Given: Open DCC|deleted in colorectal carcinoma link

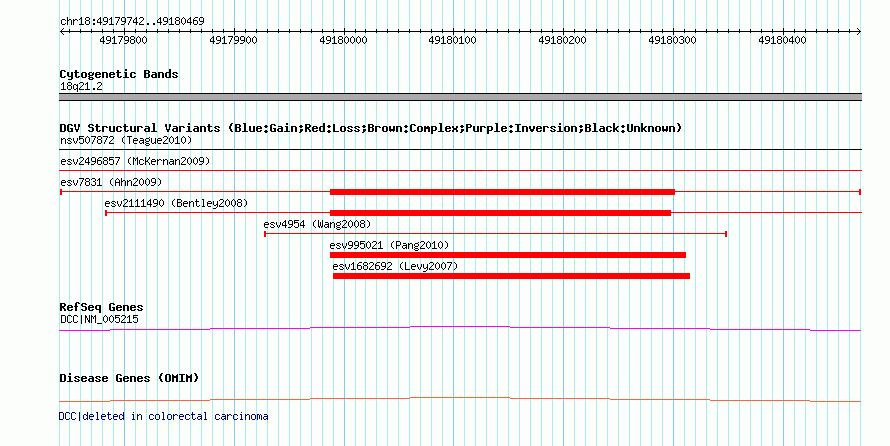Looking at the screenshot, I should [x=163, y=416].
